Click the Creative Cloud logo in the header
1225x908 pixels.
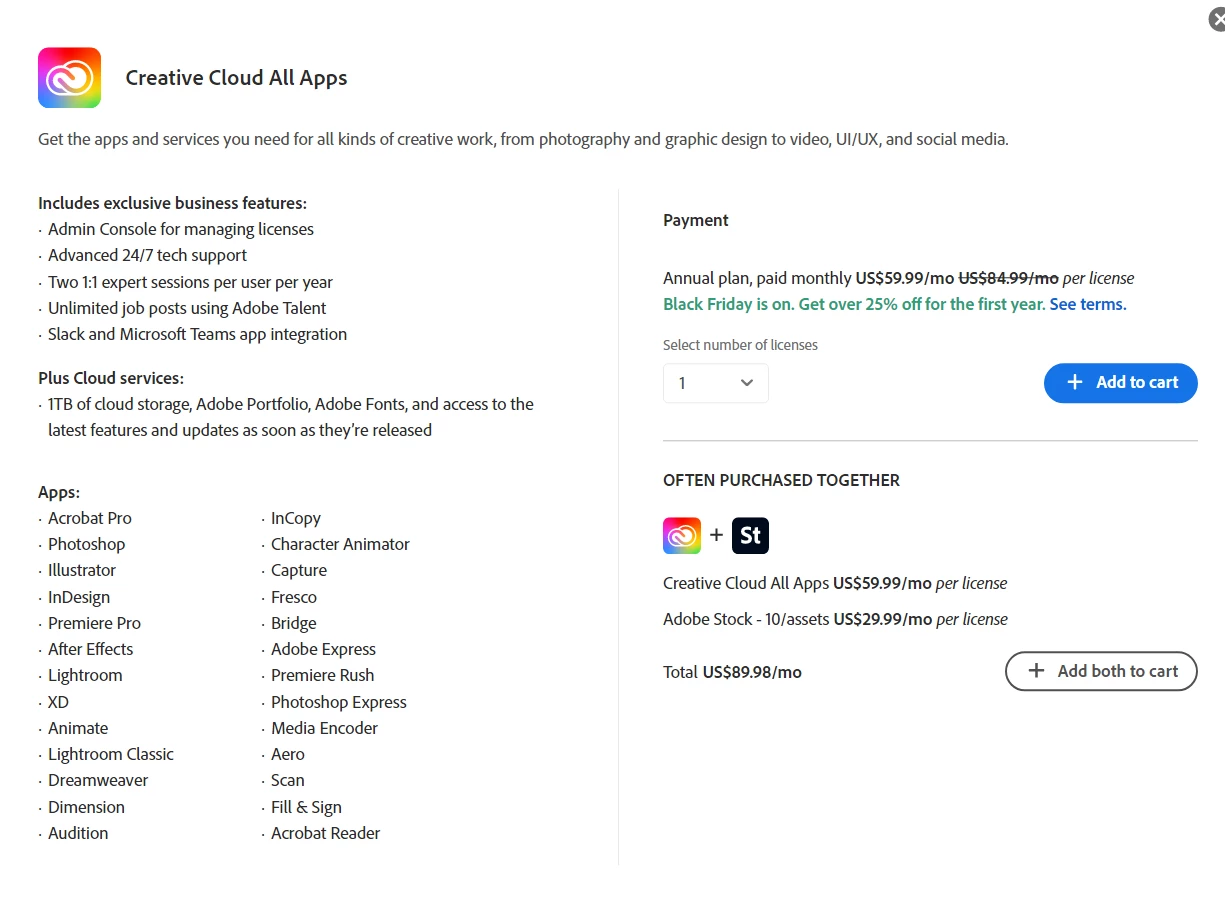(x=69, y=78)
